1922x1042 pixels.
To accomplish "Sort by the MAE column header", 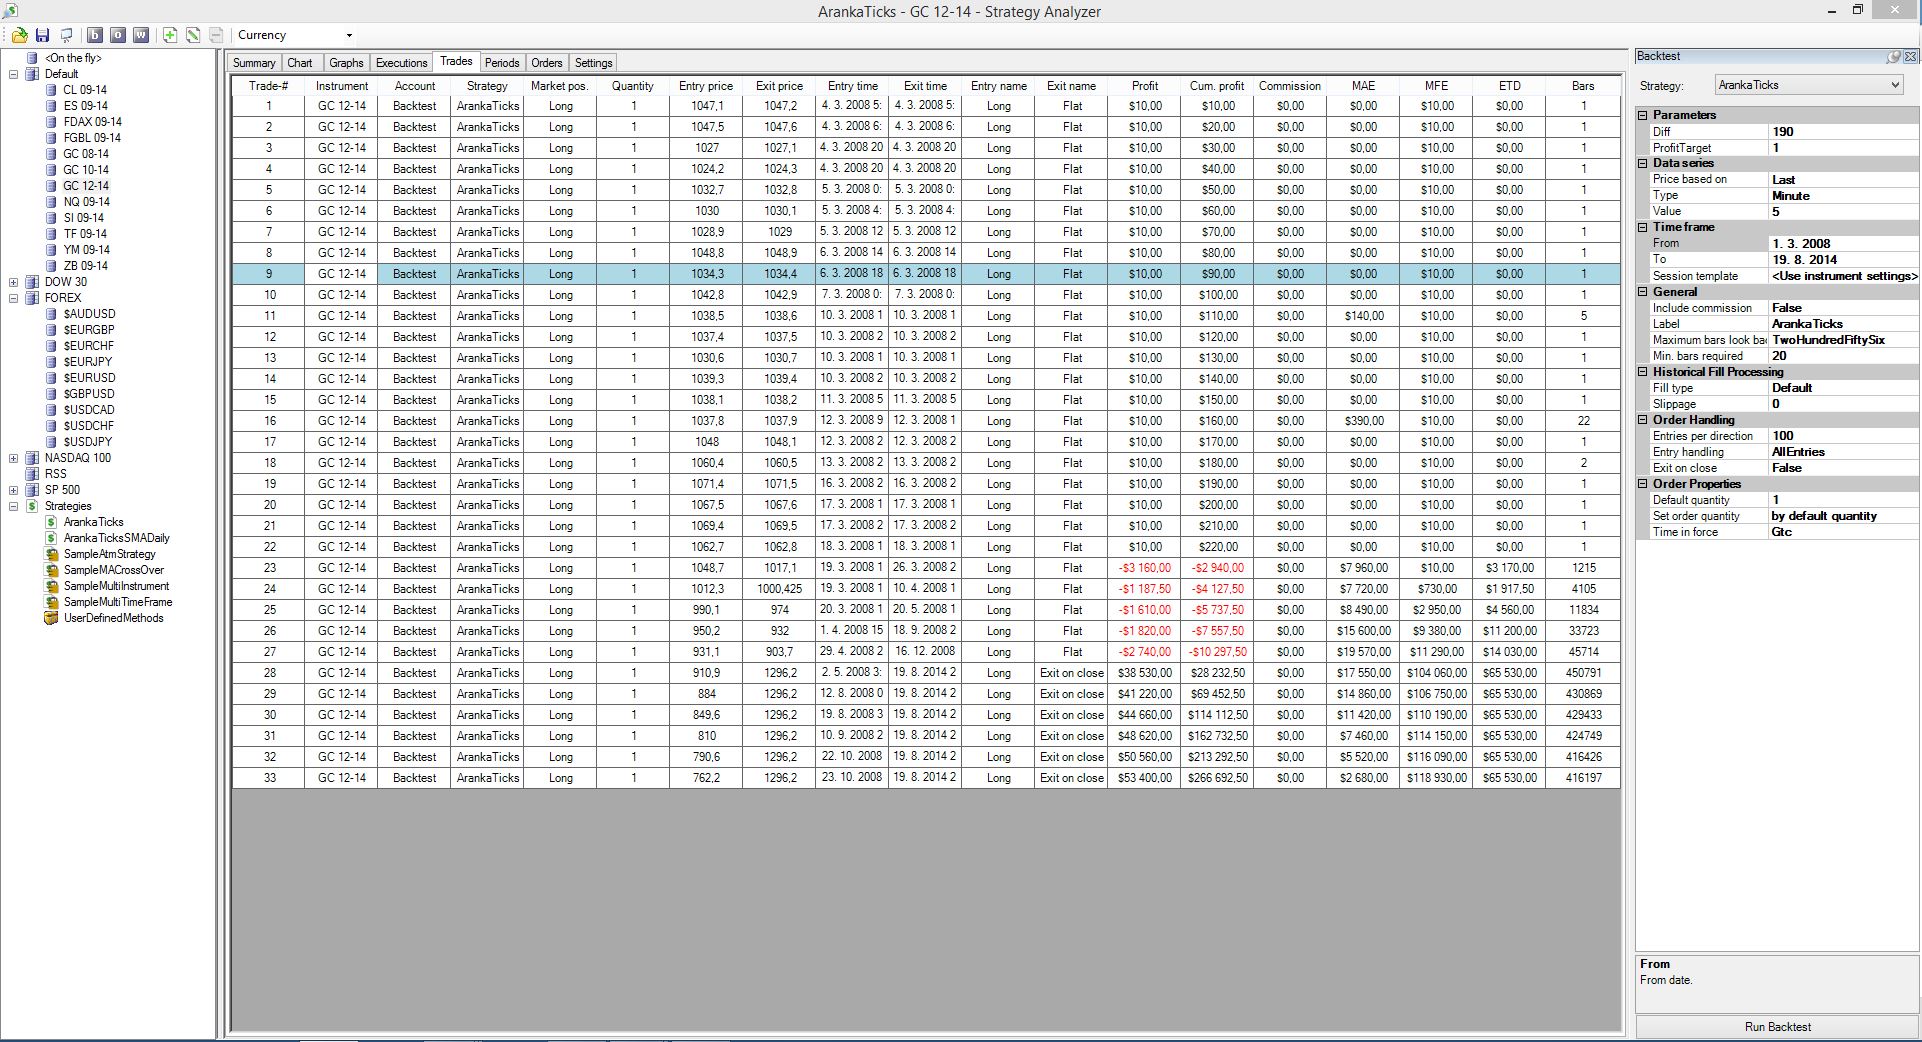I will [x=1363, y=86].
